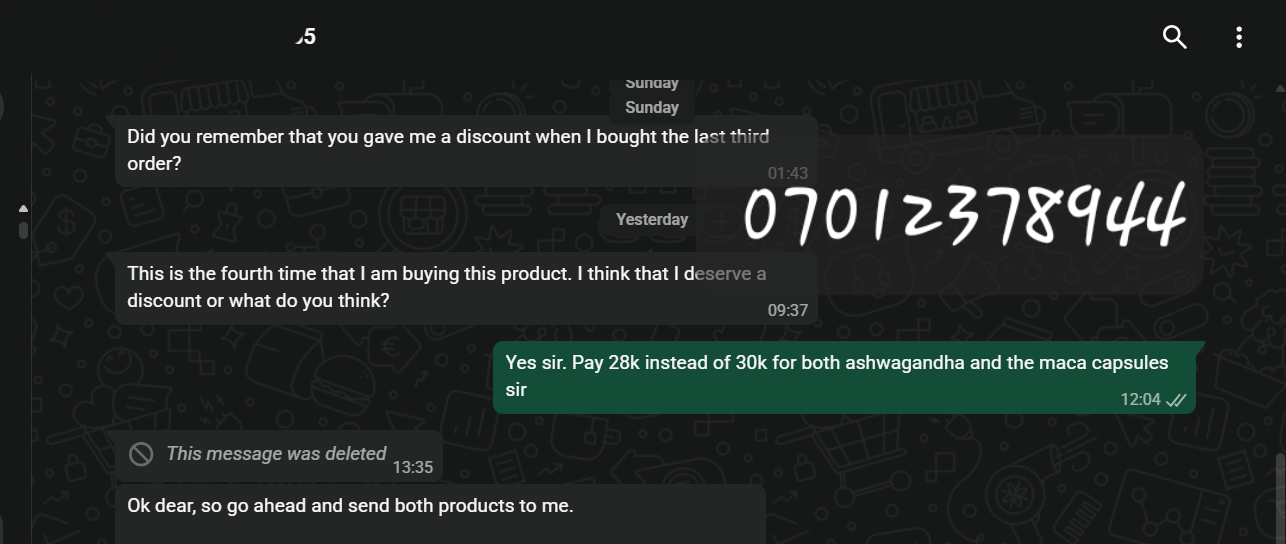The image size is (1286, 544).
Task: Click the handwritten phone number 07012378944
Action: tap(965, 215)
